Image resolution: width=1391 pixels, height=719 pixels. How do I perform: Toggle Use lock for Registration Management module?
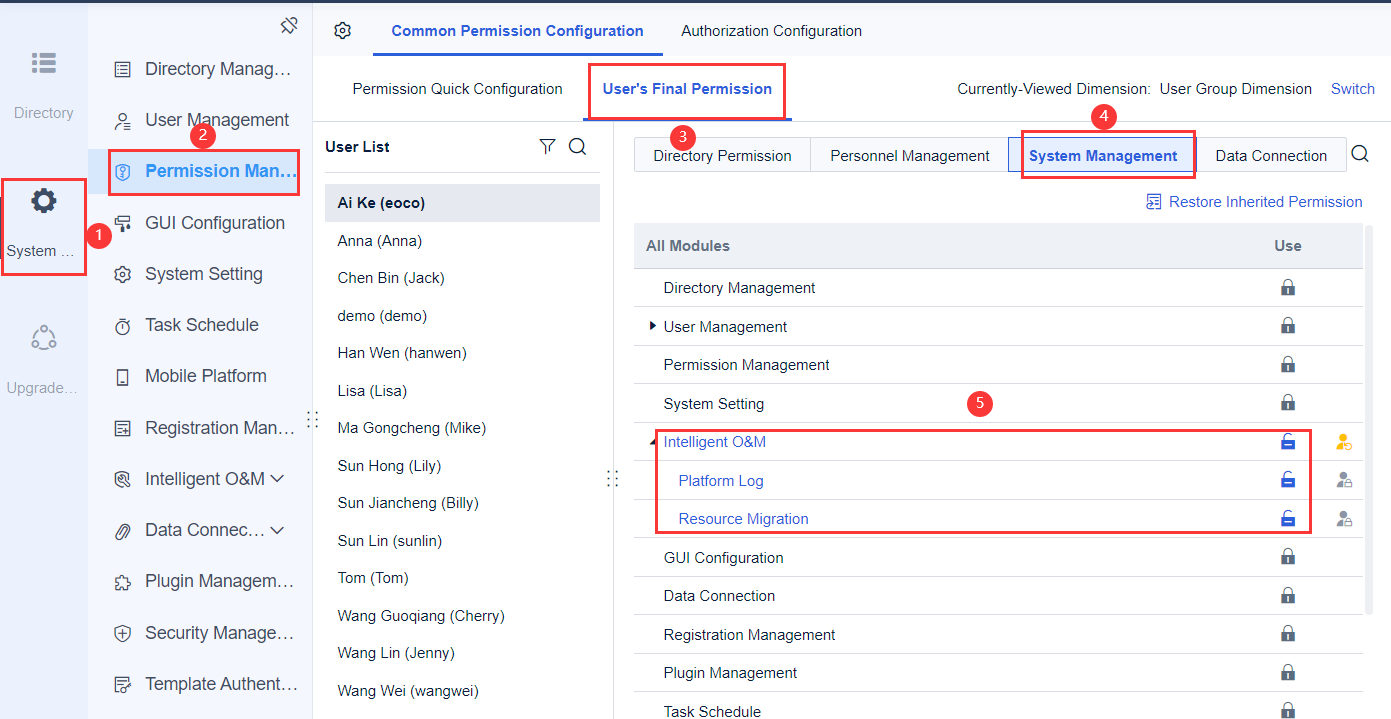pos(1288,634)
